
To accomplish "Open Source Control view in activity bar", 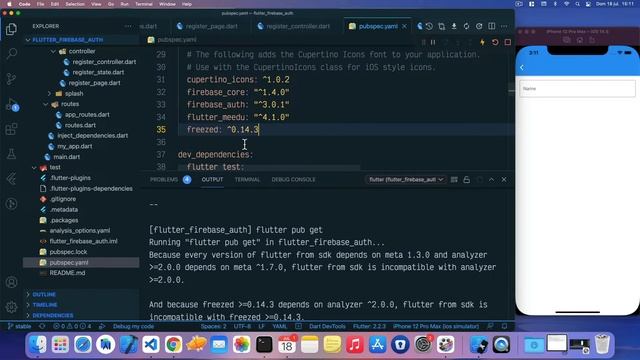I will click(x=11, y=79).
